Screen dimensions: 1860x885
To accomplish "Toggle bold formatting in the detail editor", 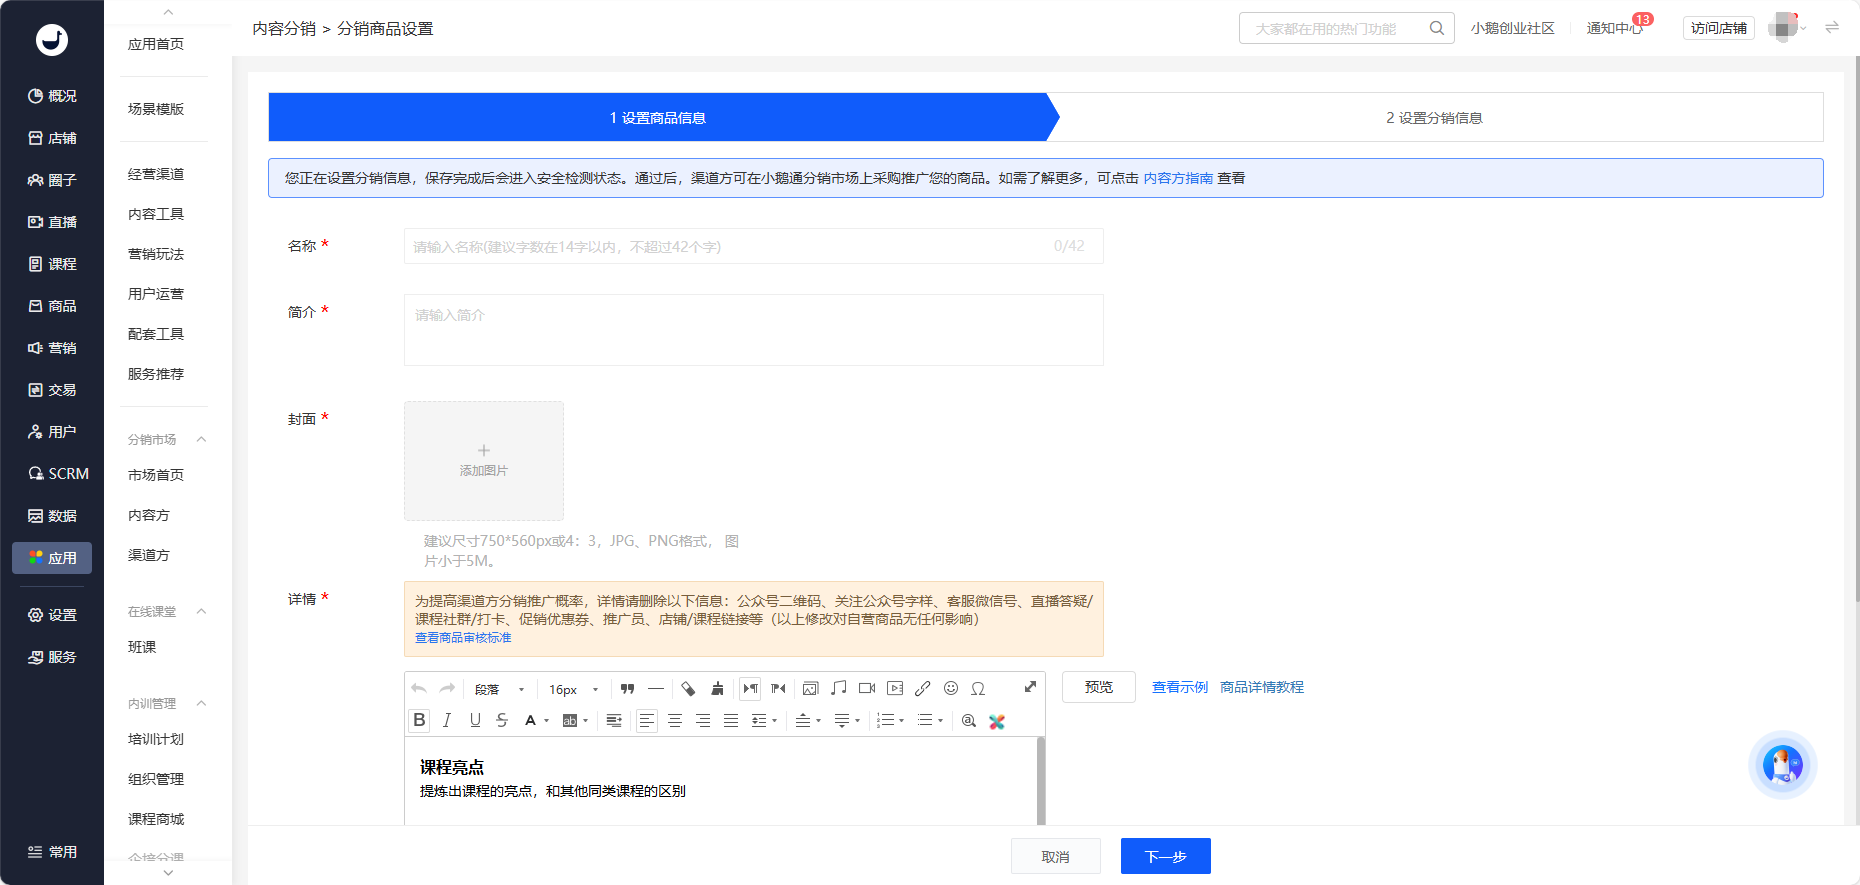I will pyautogui.click(x=420, y=720).
